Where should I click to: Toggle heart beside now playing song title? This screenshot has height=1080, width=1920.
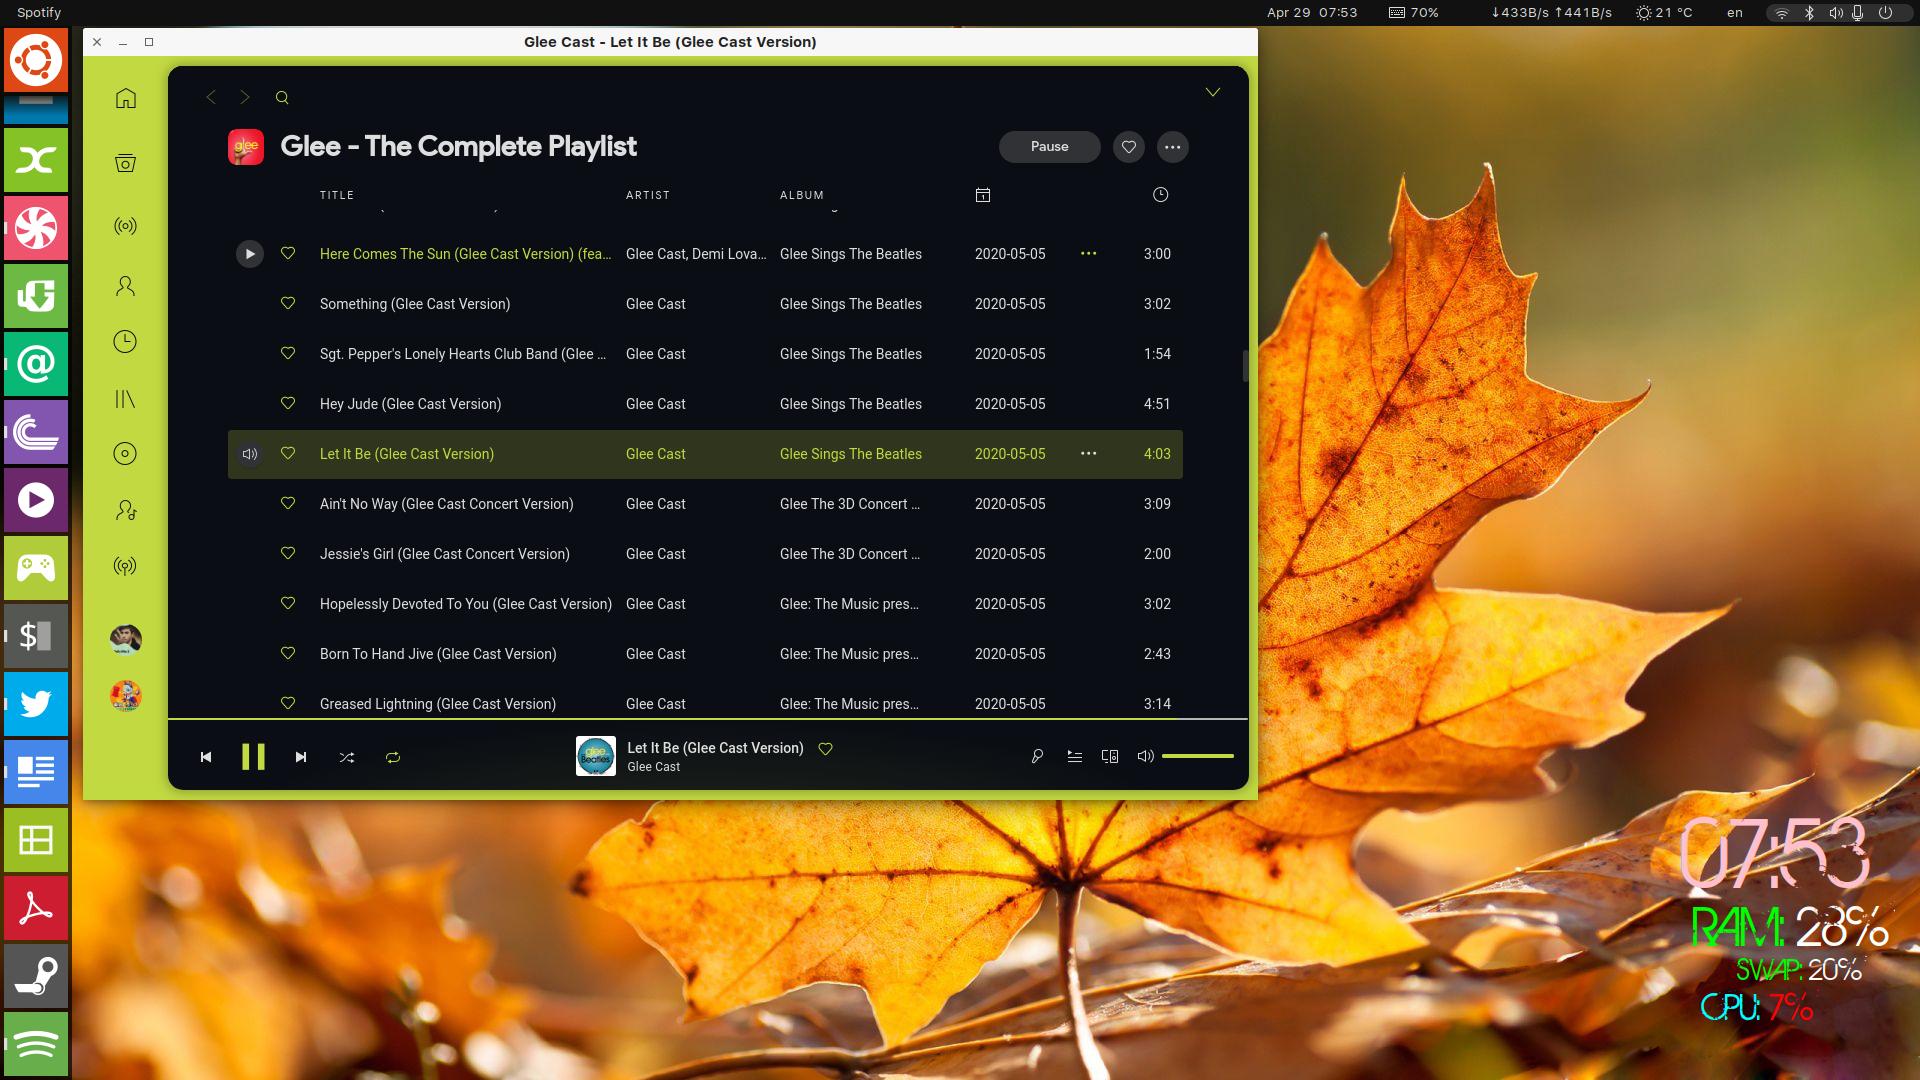(826, 748)
